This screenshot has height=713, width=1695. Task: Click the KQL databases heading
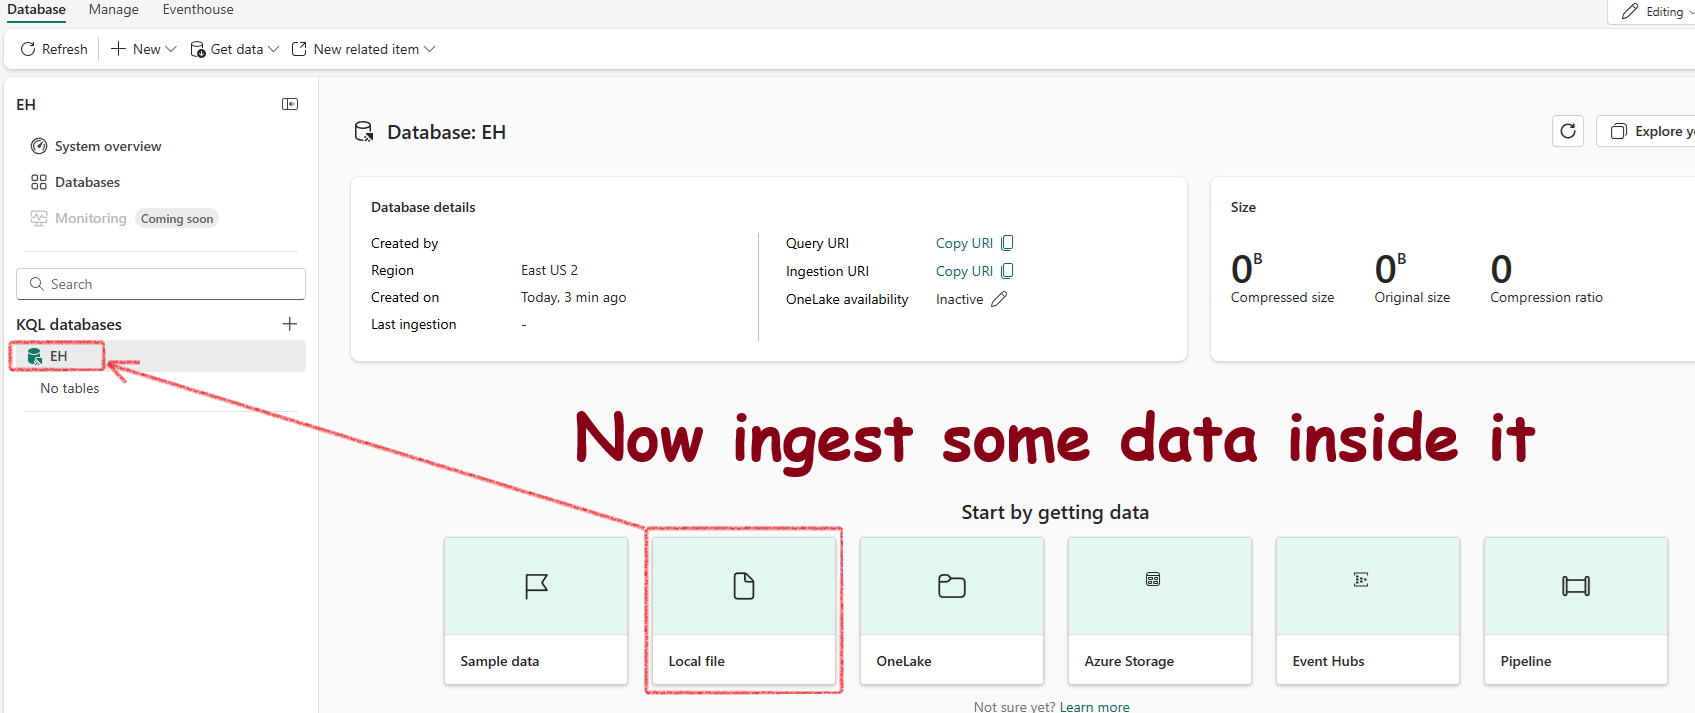pos(69,324)
